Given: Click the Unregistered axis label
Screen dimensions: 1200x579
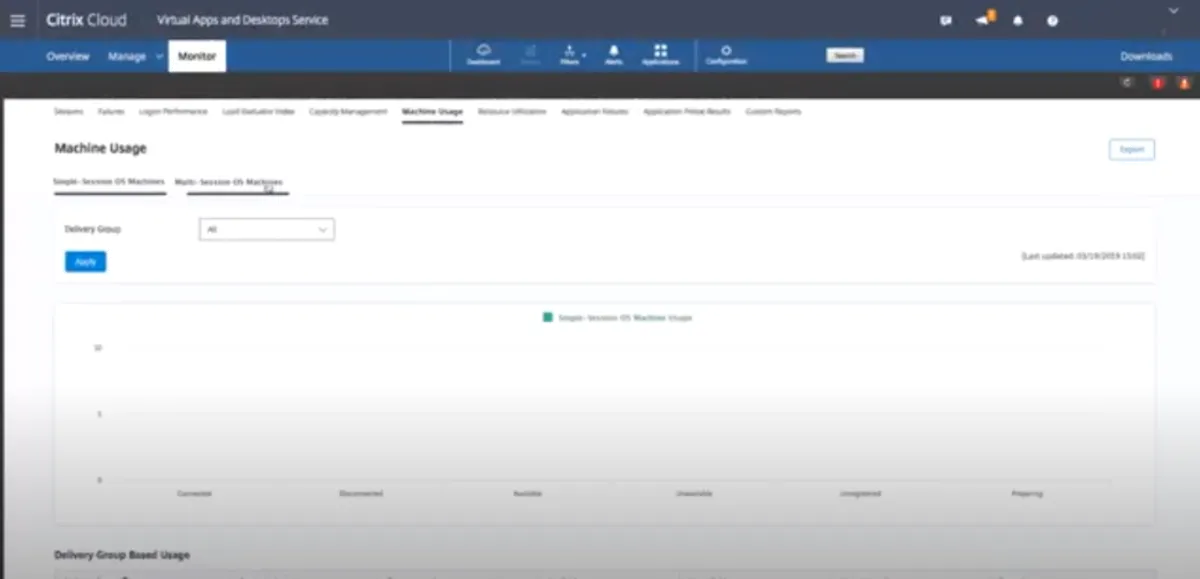Looking at the screenshot, I should click(x=860, y=493).
